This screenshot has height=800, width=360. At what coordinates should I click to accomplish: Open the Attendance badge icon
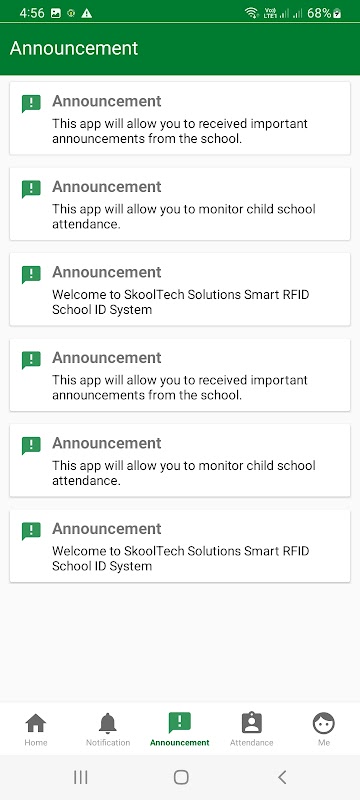tap(251, 723)
